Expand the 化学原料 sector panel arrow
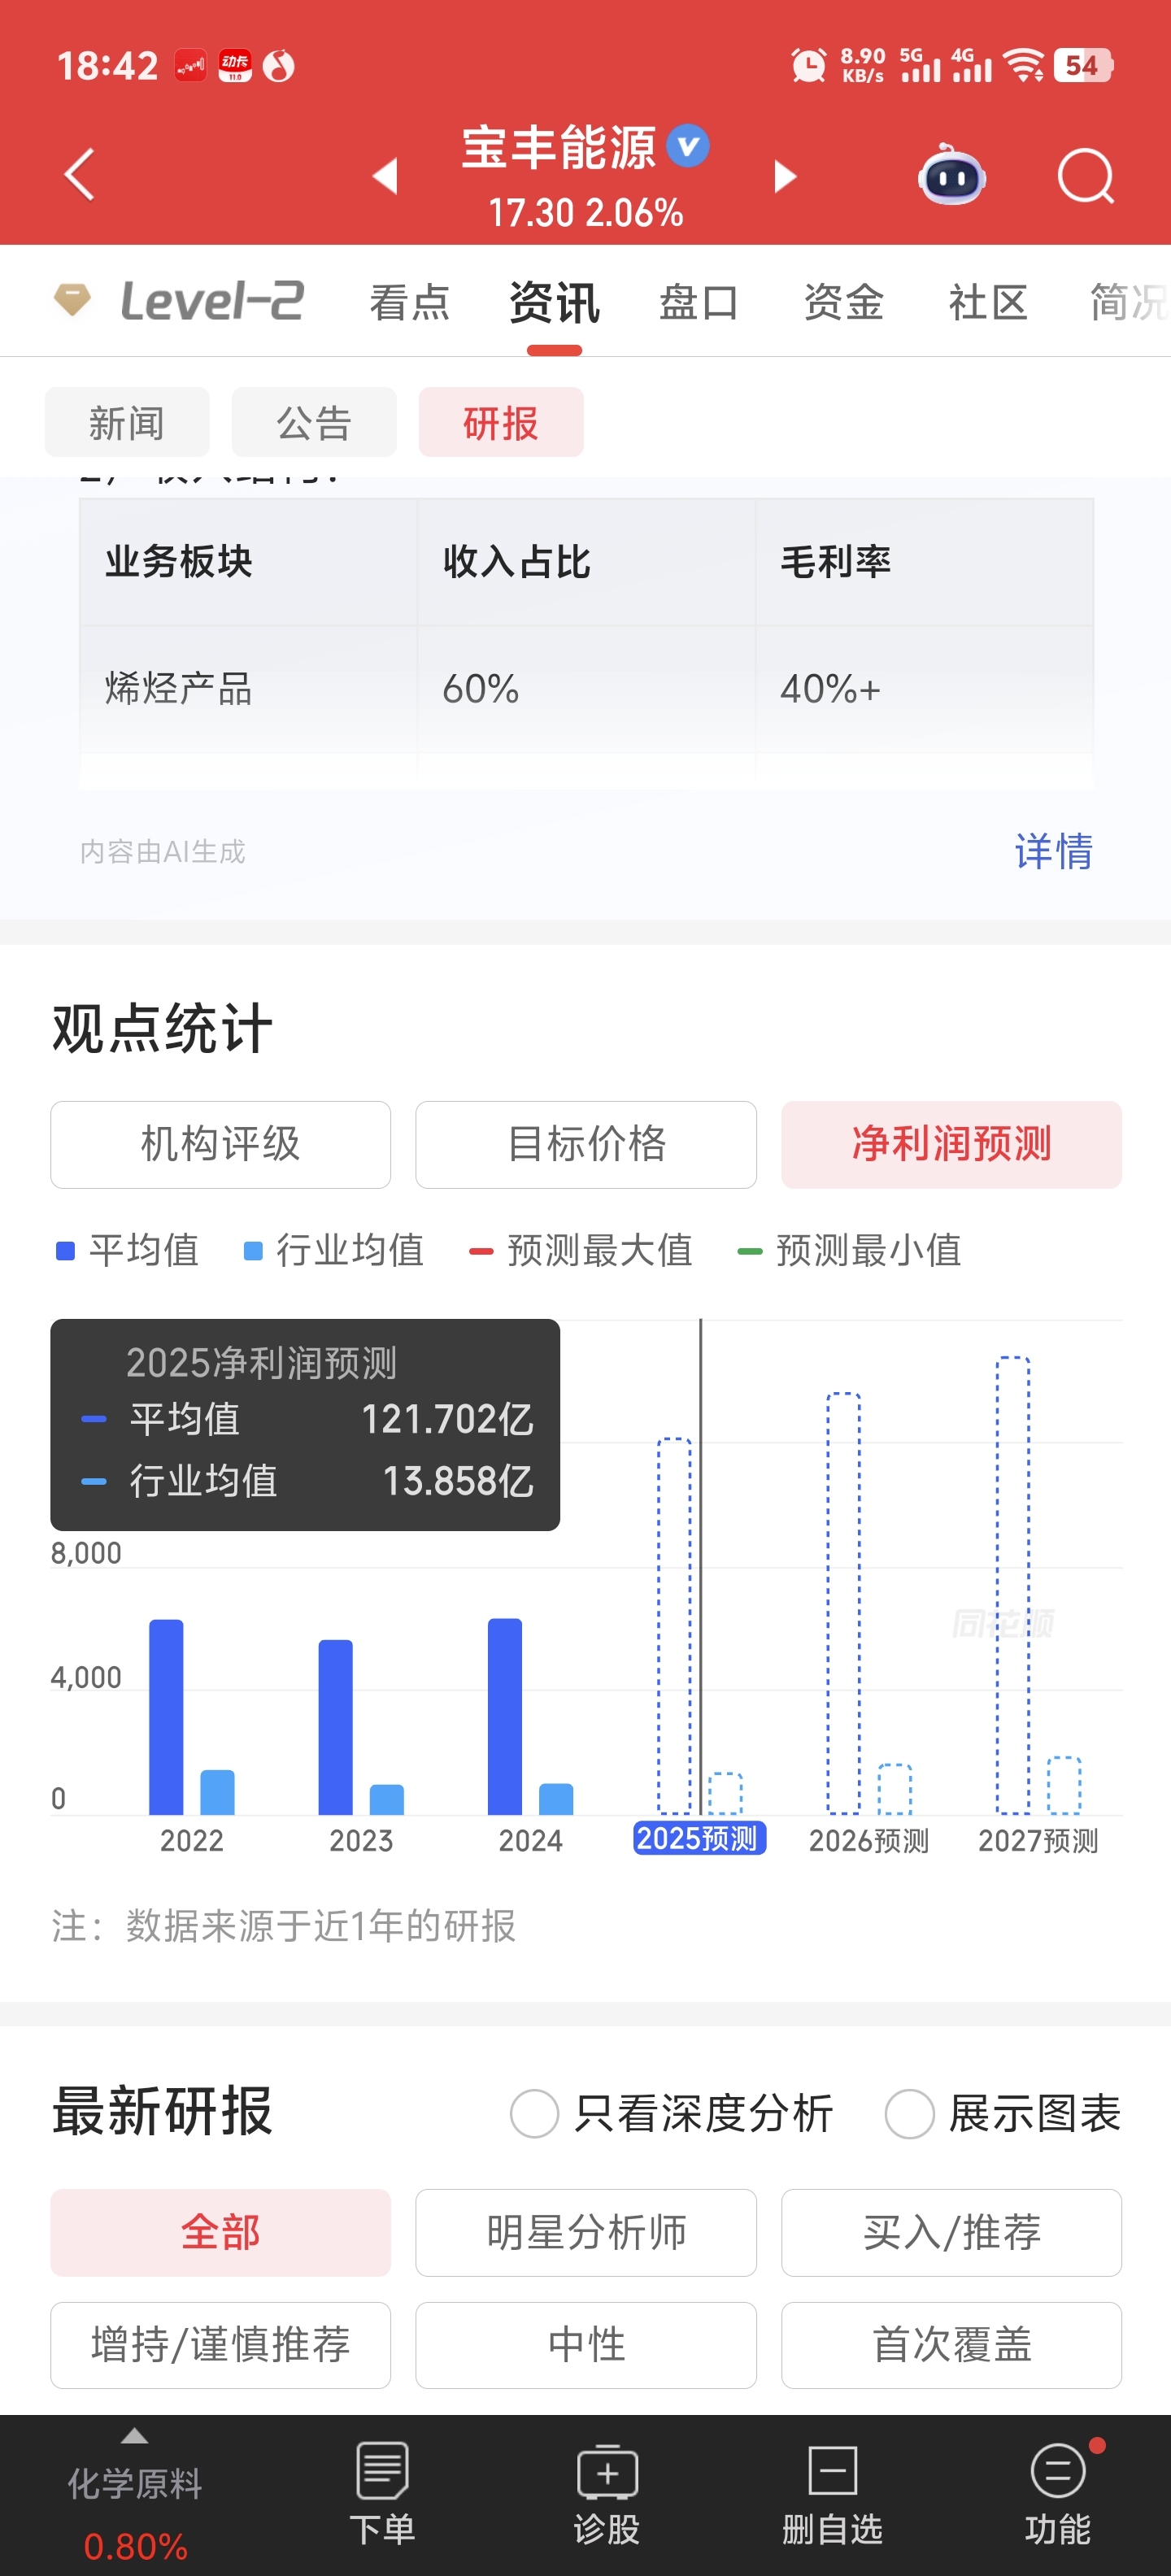 tap(134, 2436)
